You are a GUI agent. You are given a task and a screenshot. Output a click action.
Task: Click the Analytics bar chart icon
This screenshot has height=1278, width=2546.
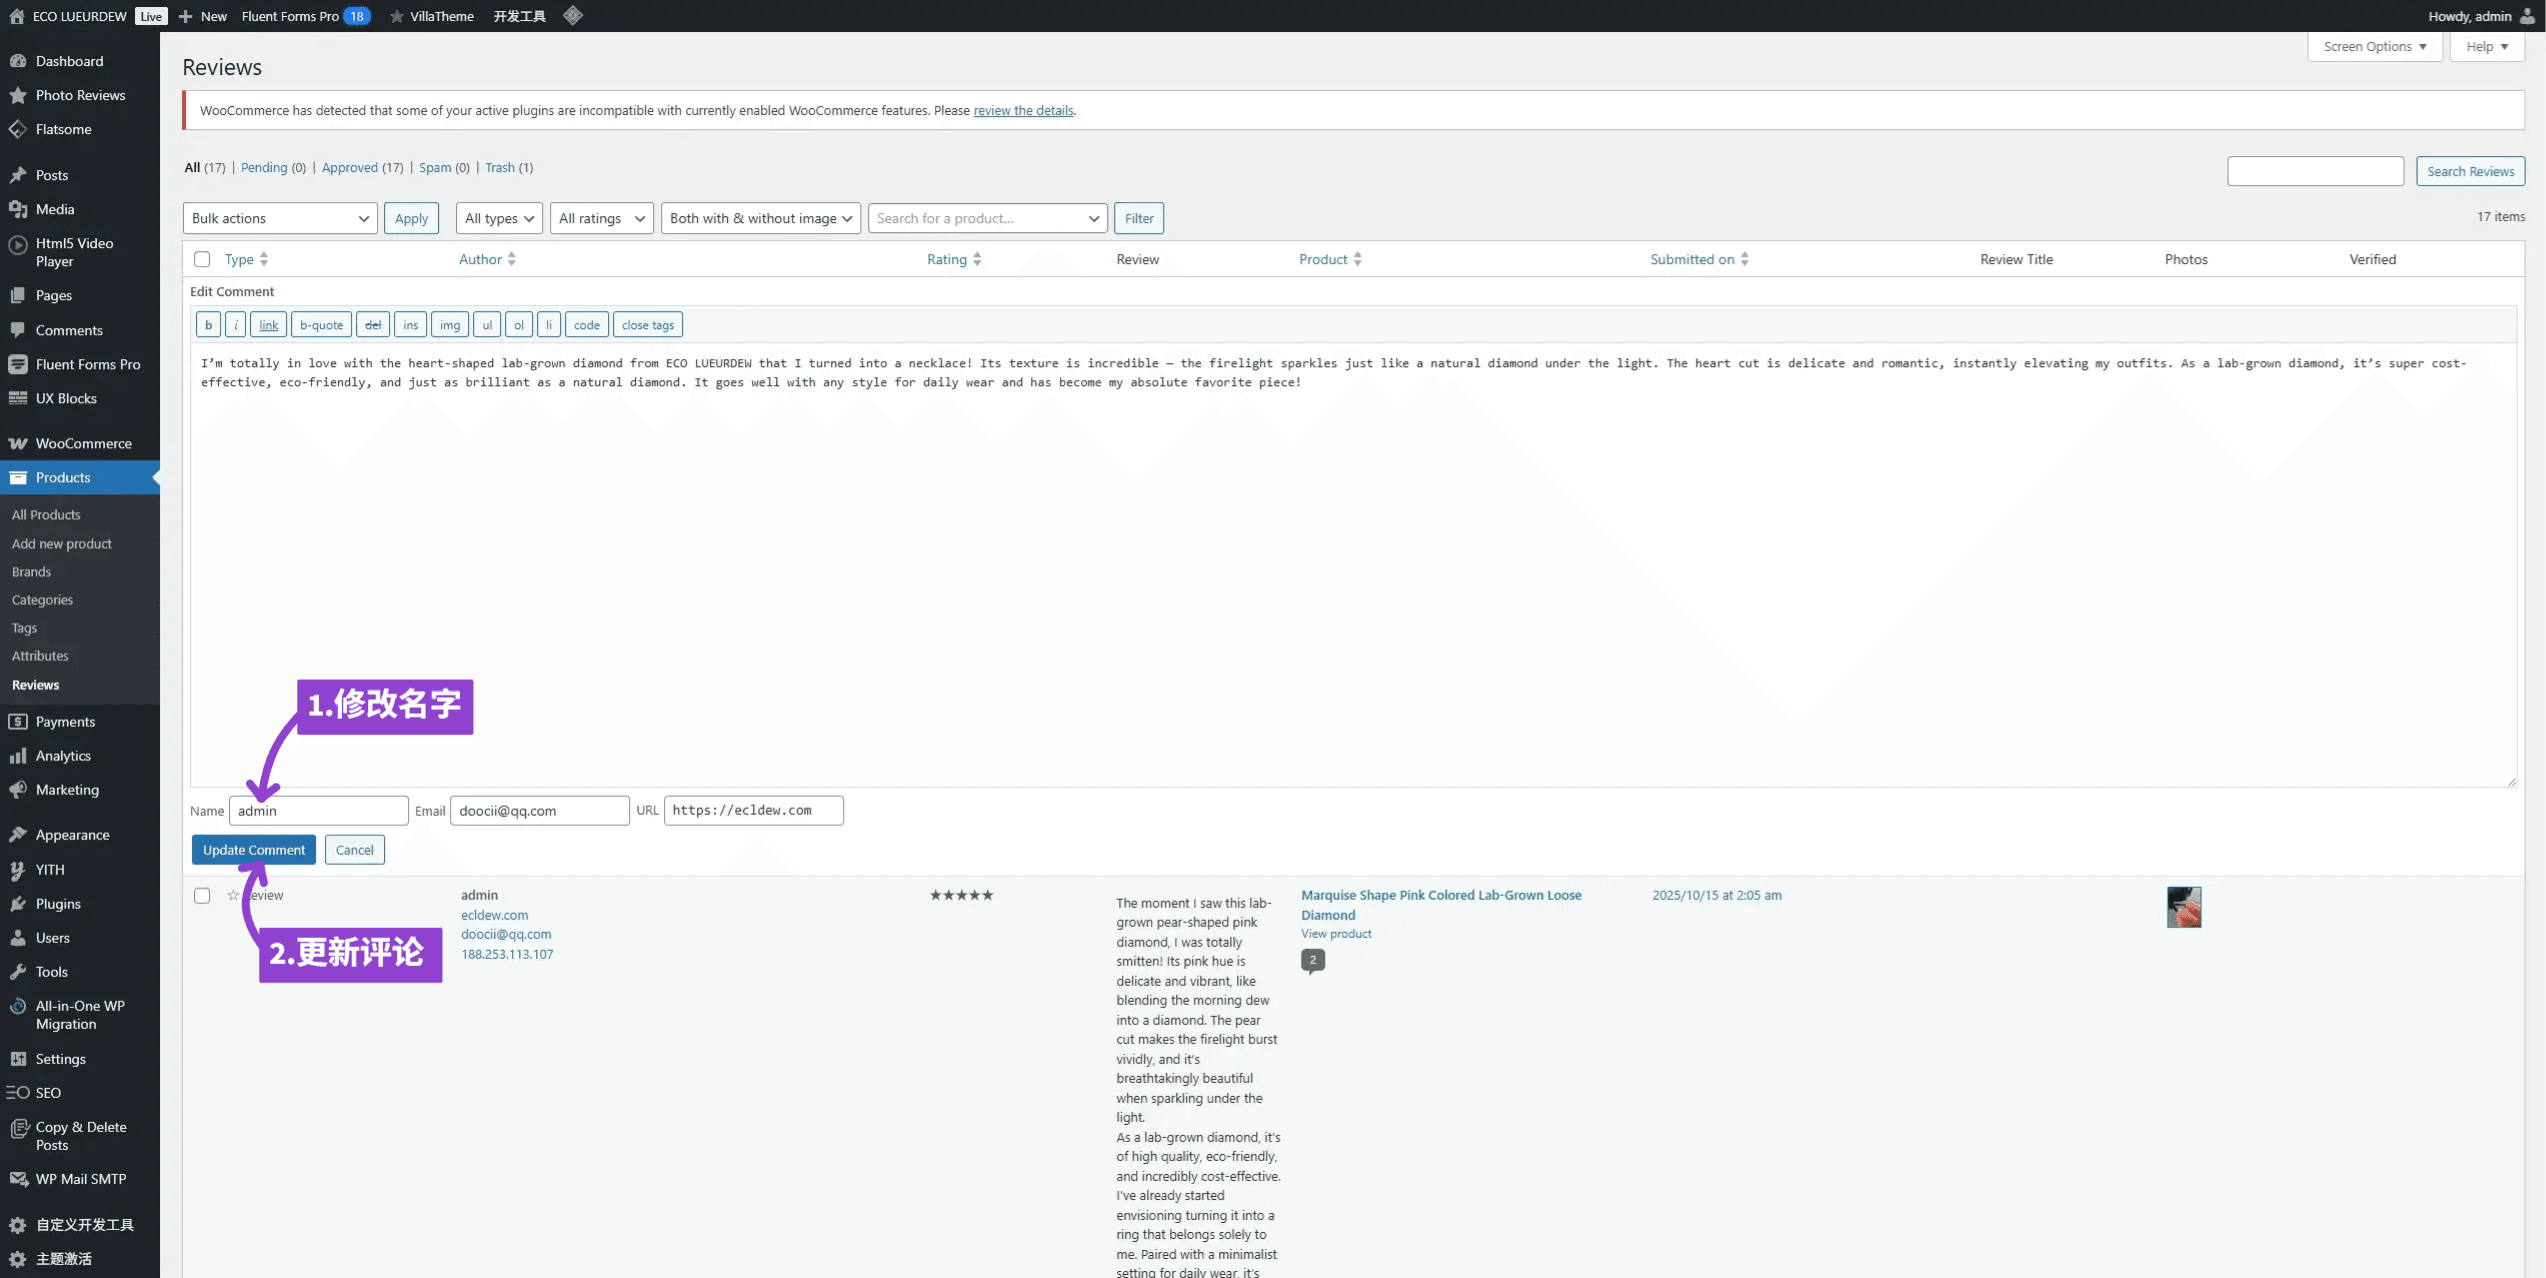[18, 756]
